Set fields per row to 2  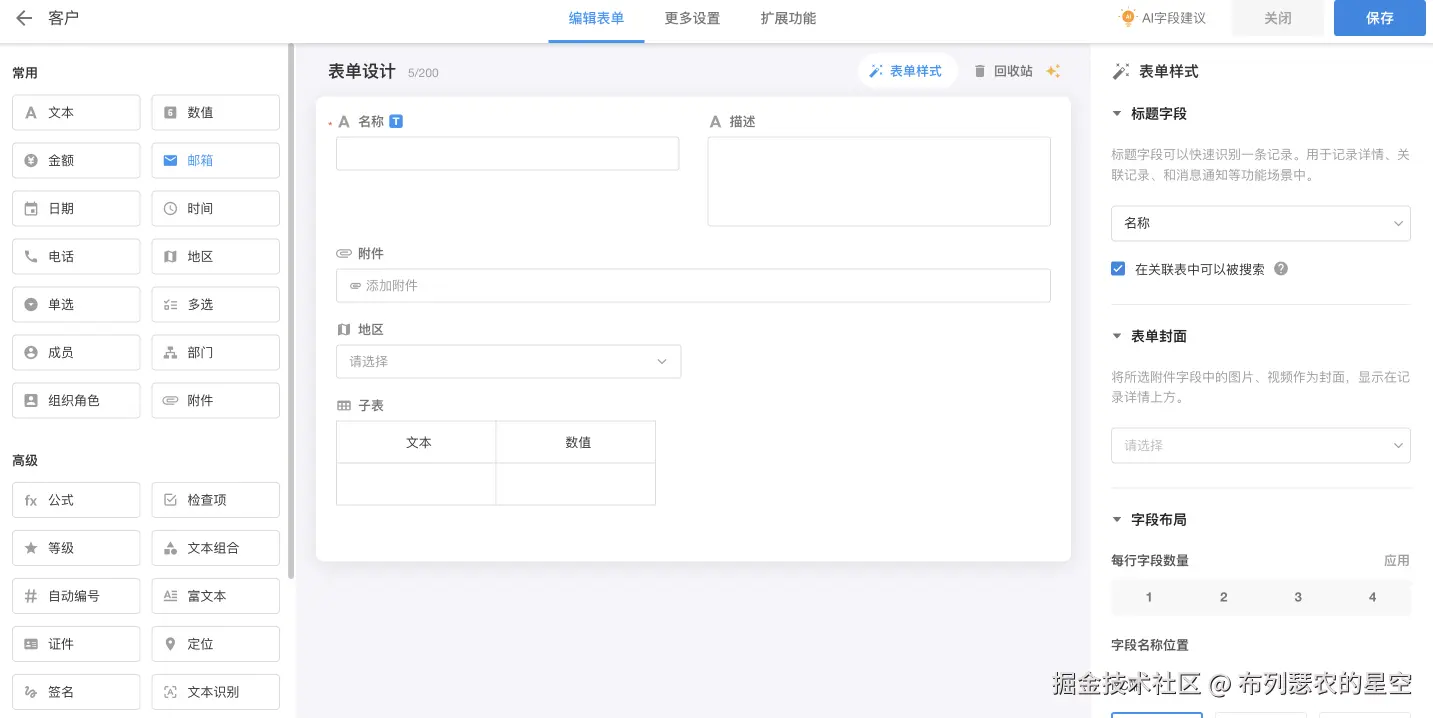tap(1223, 597)
